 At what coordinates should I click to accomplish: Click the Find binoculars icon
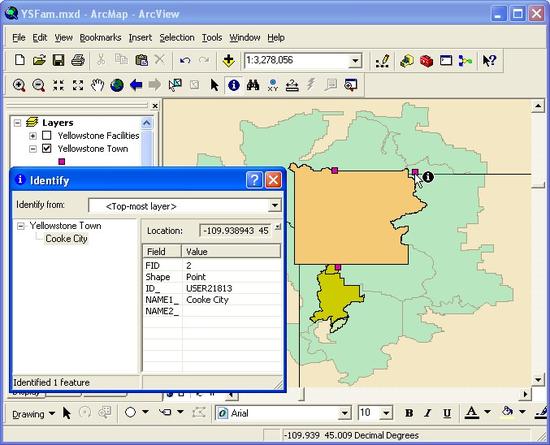[x=253, y=85]
